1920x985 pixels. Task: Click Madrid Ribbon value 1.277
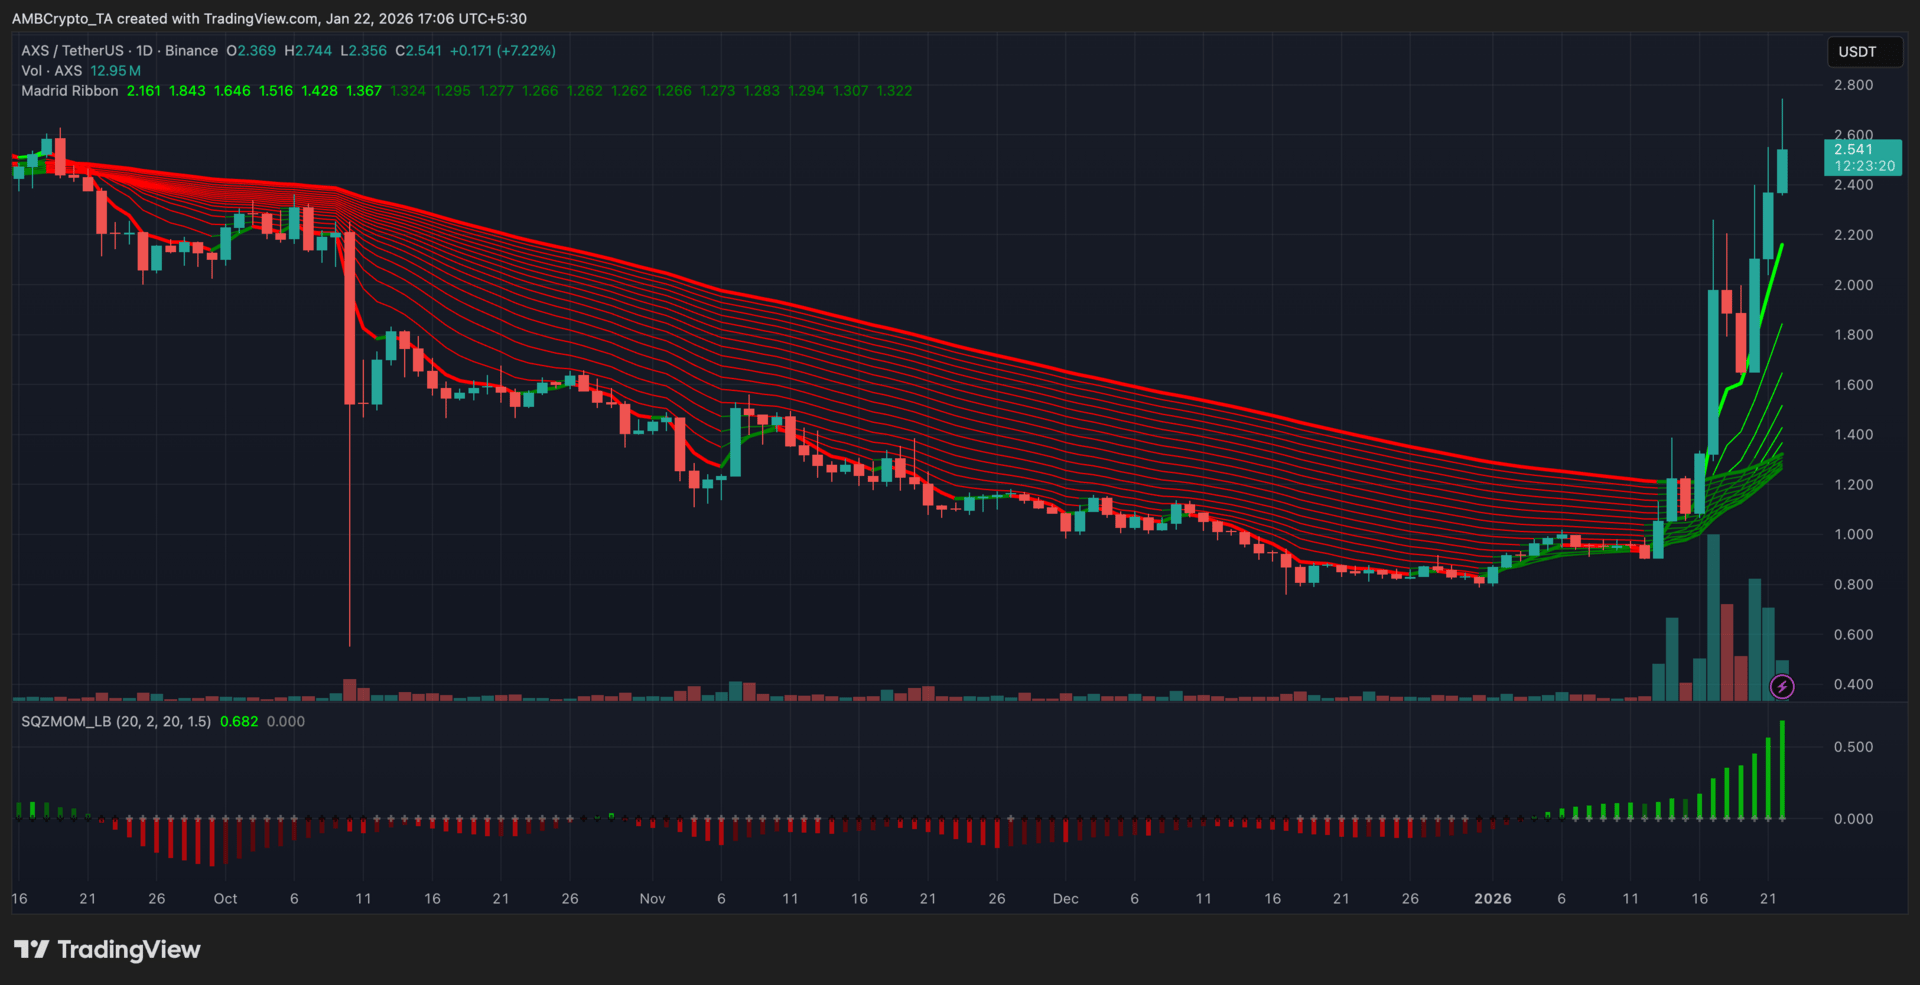496,91
